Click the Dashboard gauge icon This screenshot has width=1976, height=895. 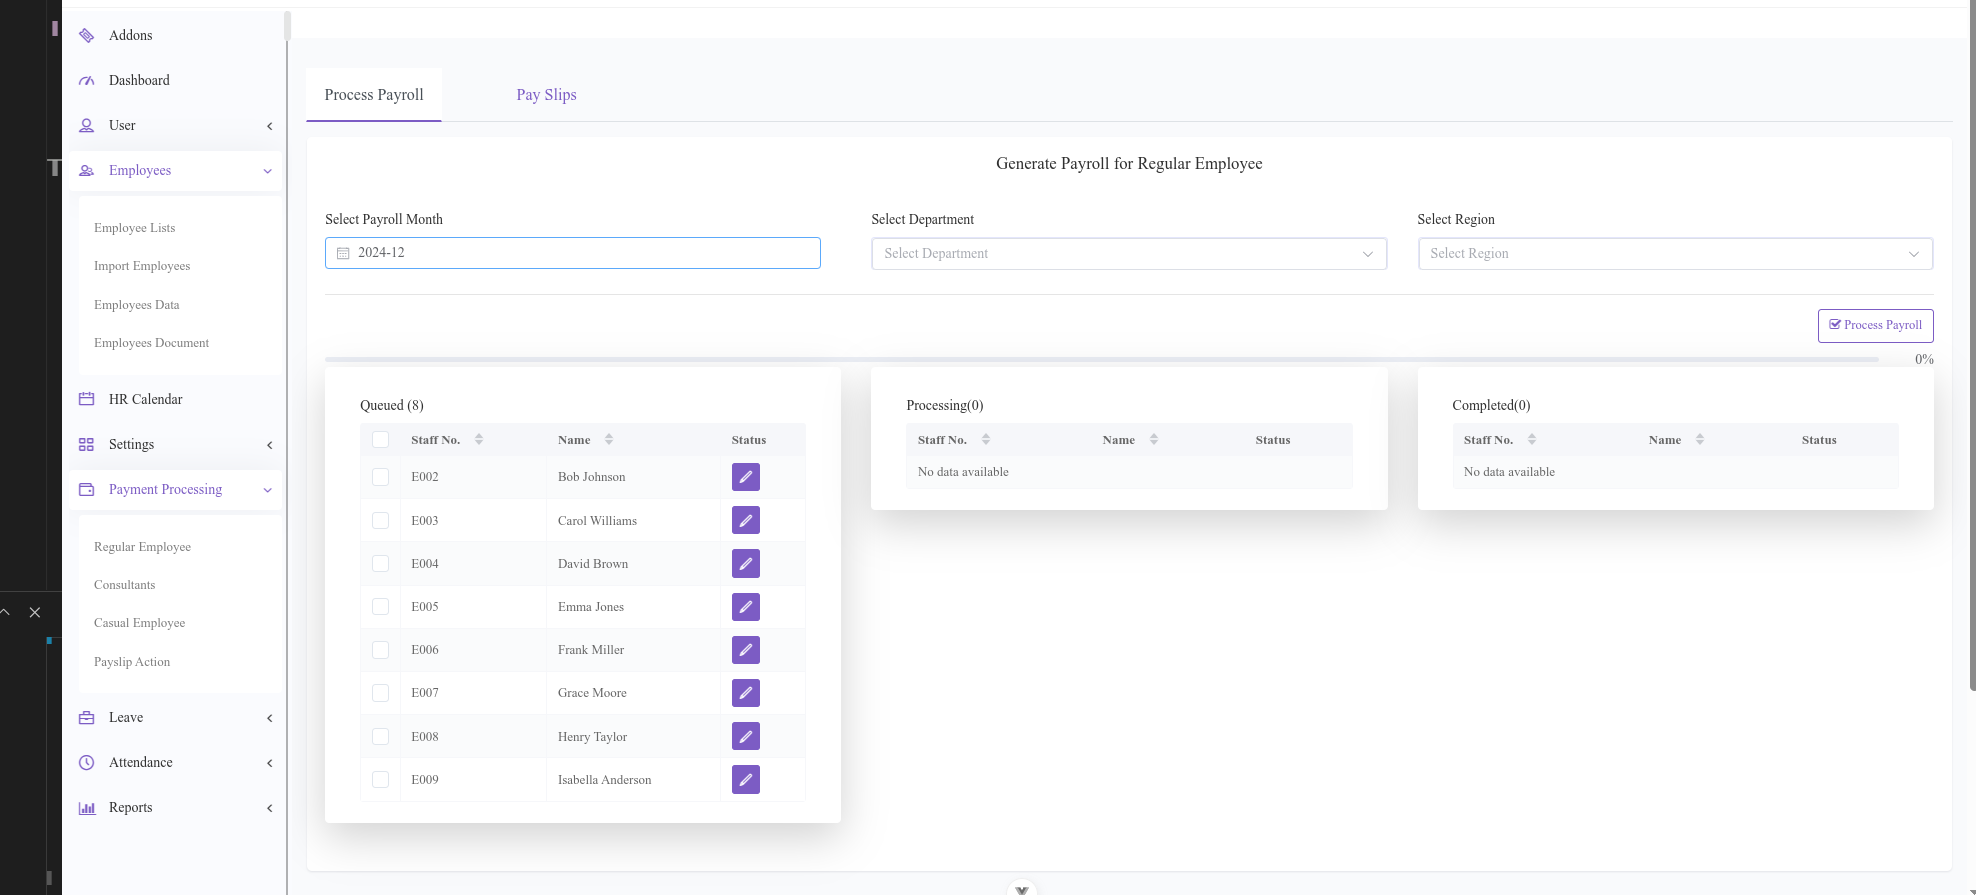click(87, 81)
